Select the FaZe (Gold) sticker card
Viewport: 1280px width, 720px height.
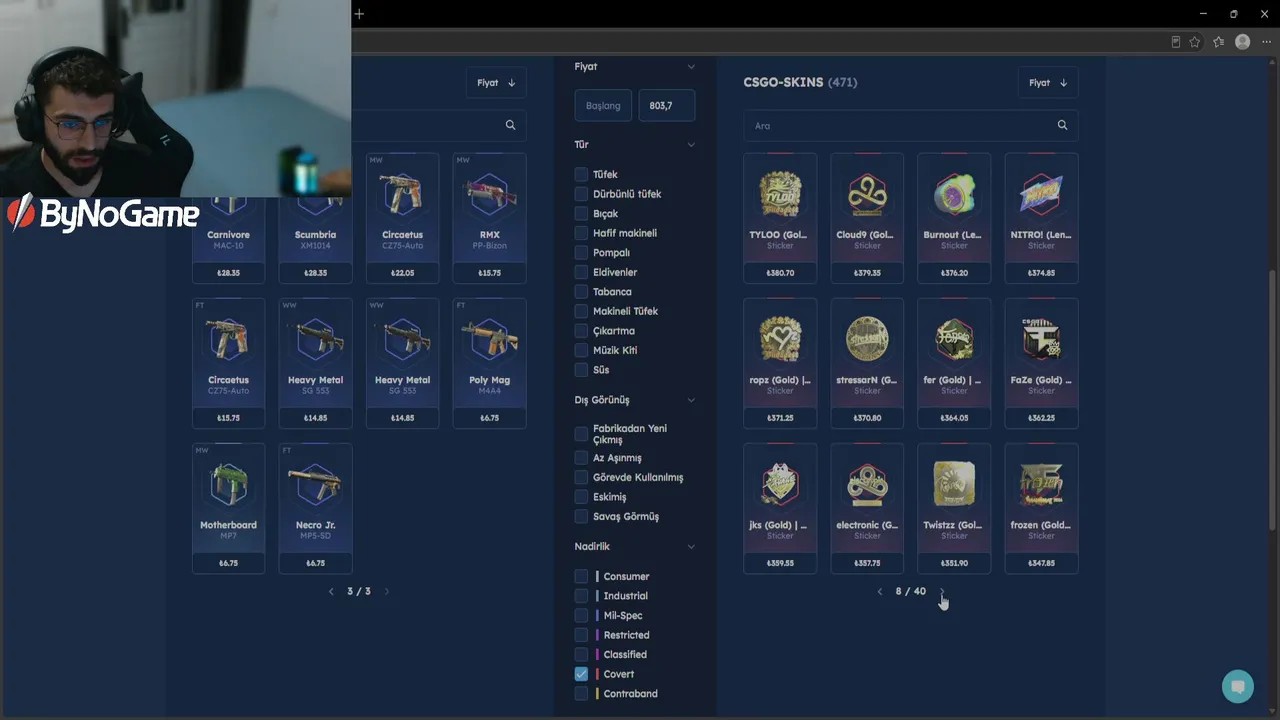pyautogui.click(x=1041, y=363)
